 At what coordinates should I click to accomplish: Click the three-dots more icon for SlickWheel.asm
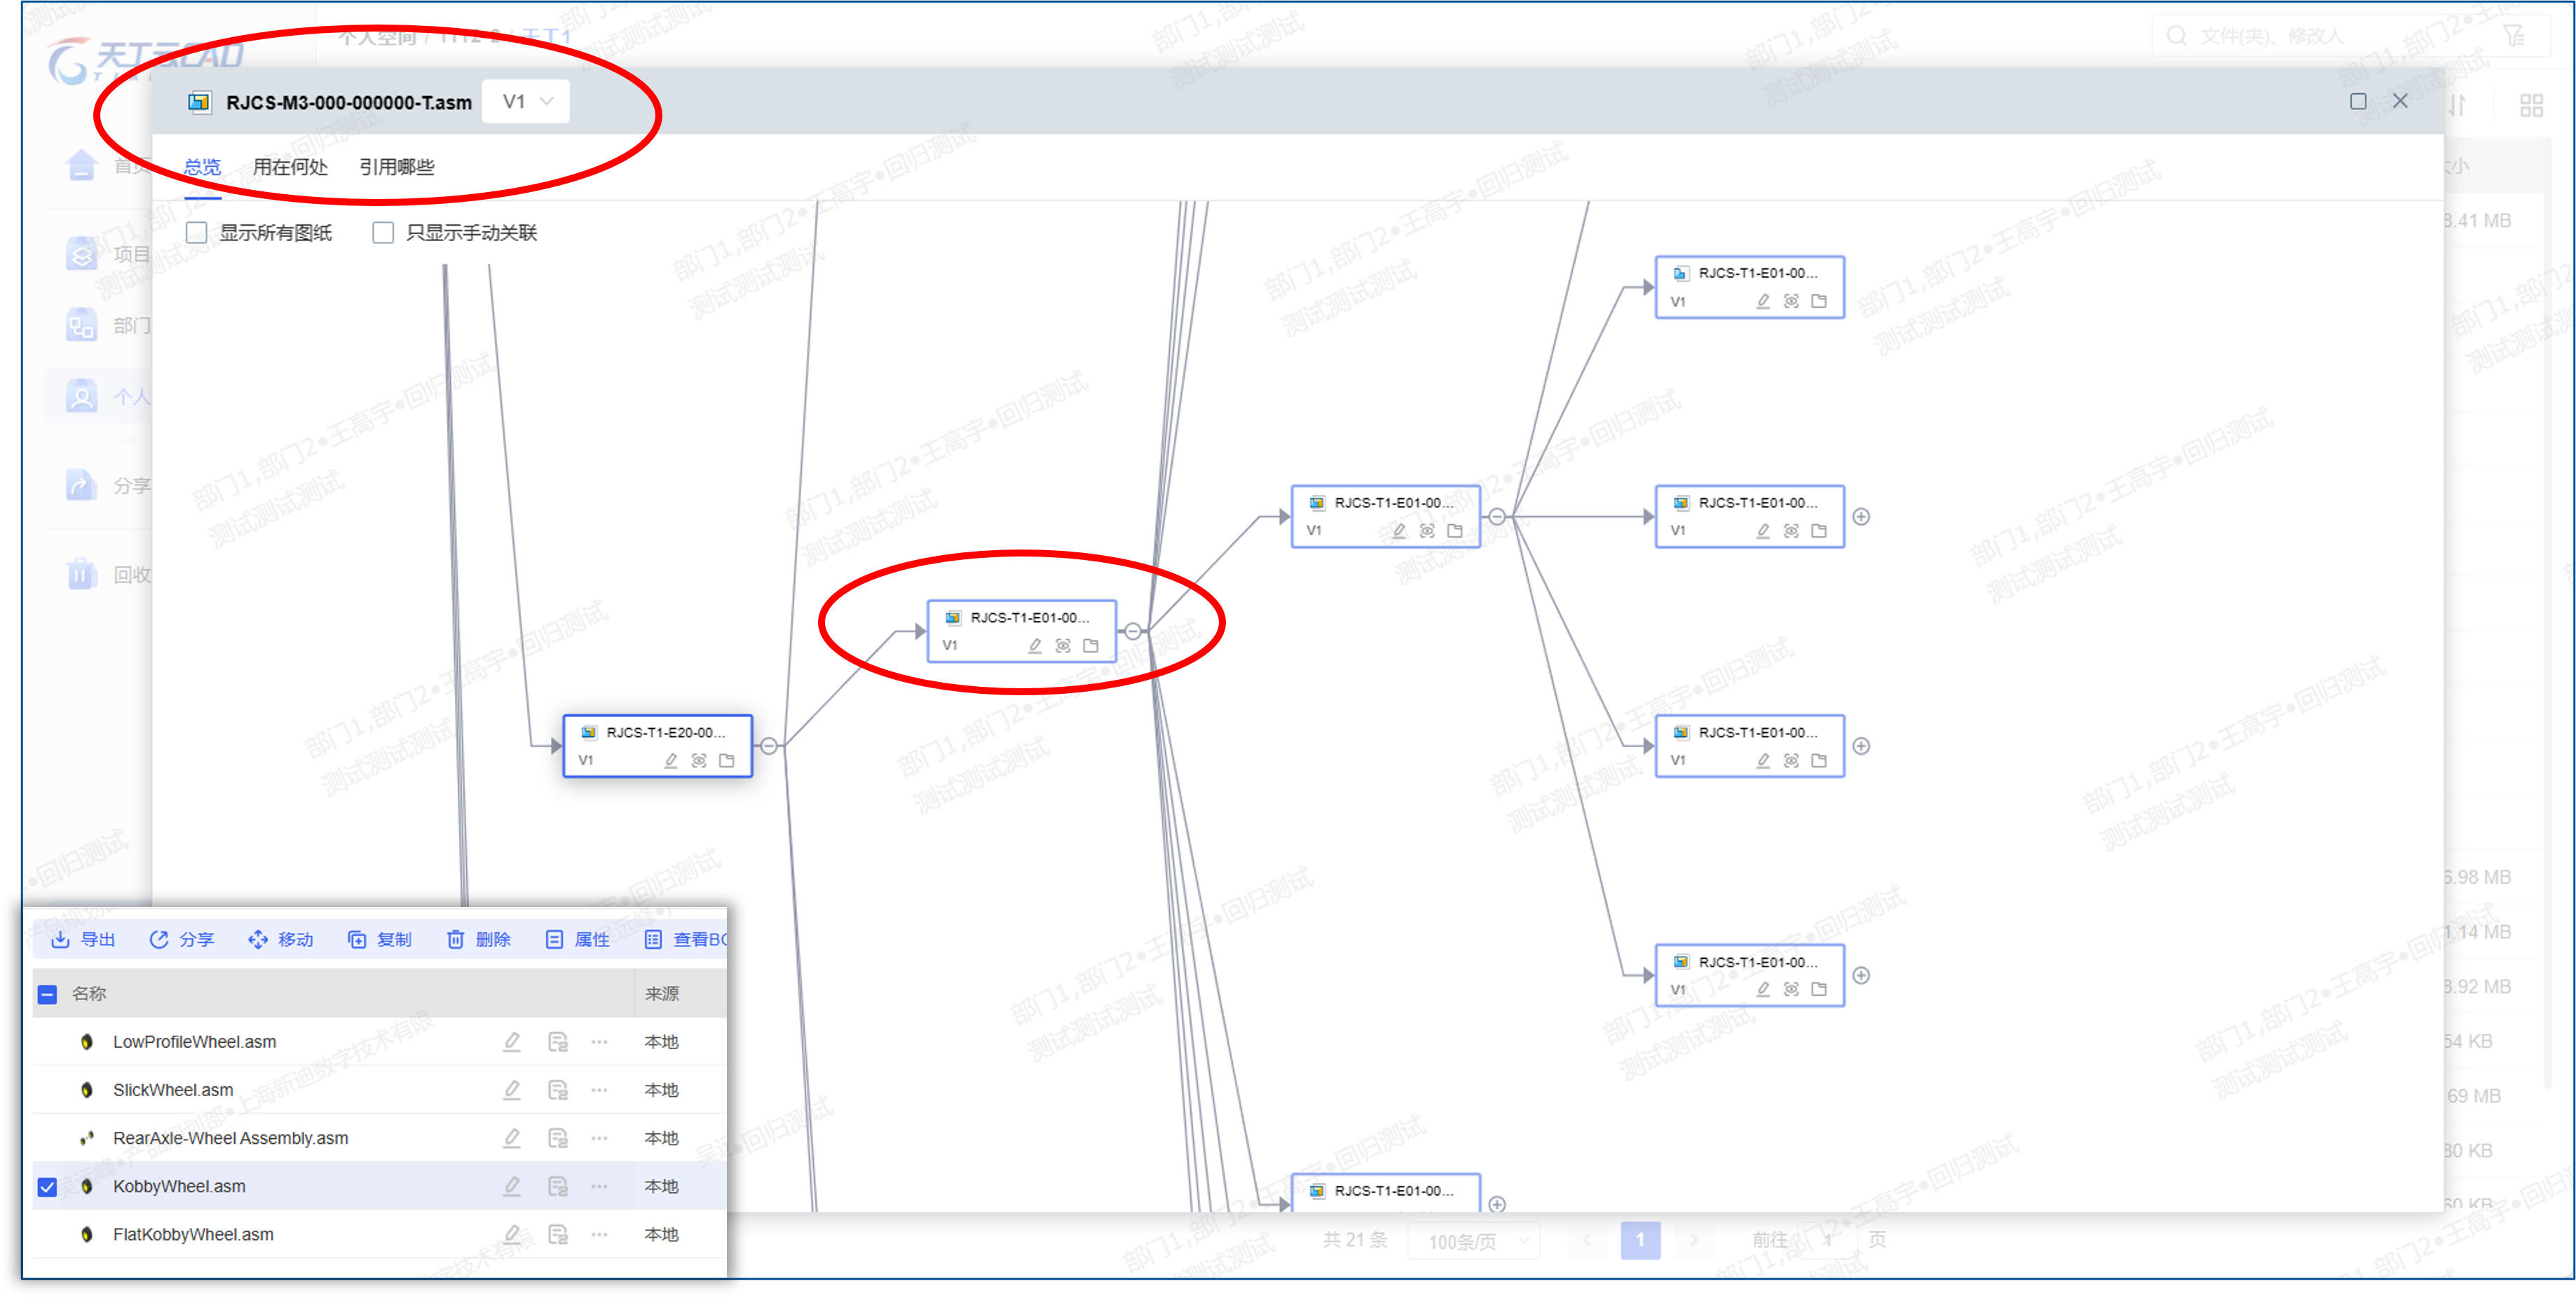[x=599, y=1090]
